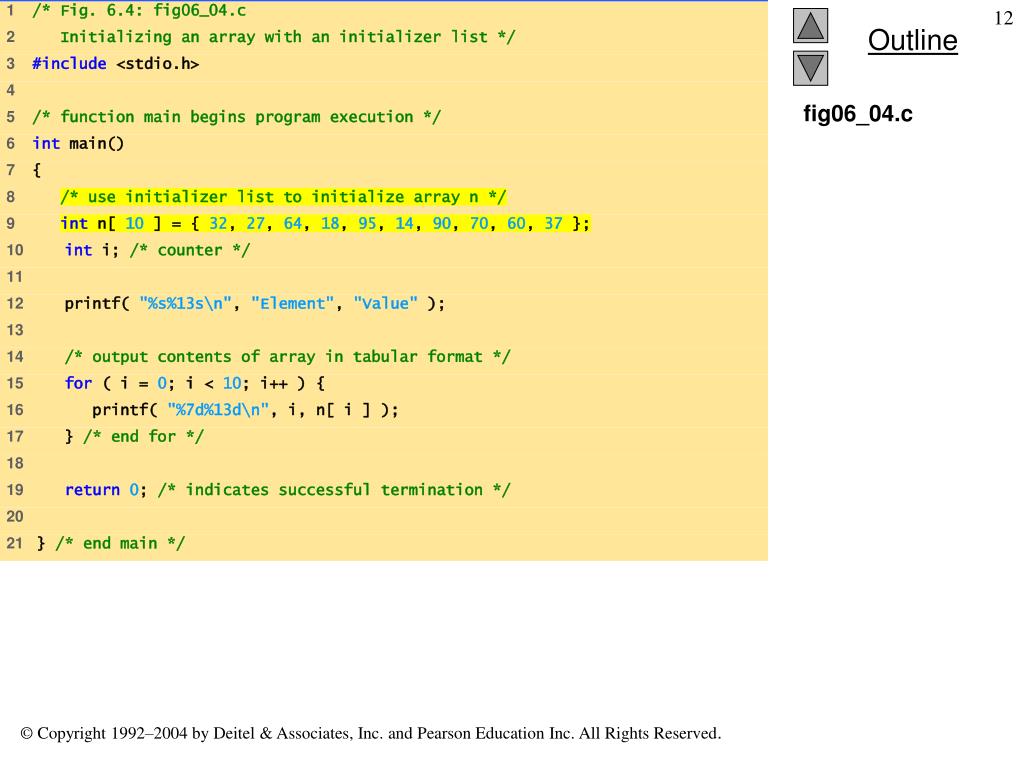Image resolution: width=1024 pixels, height=768 pixels.
Task: Click the end for comment
Action: tap(144, 436)
